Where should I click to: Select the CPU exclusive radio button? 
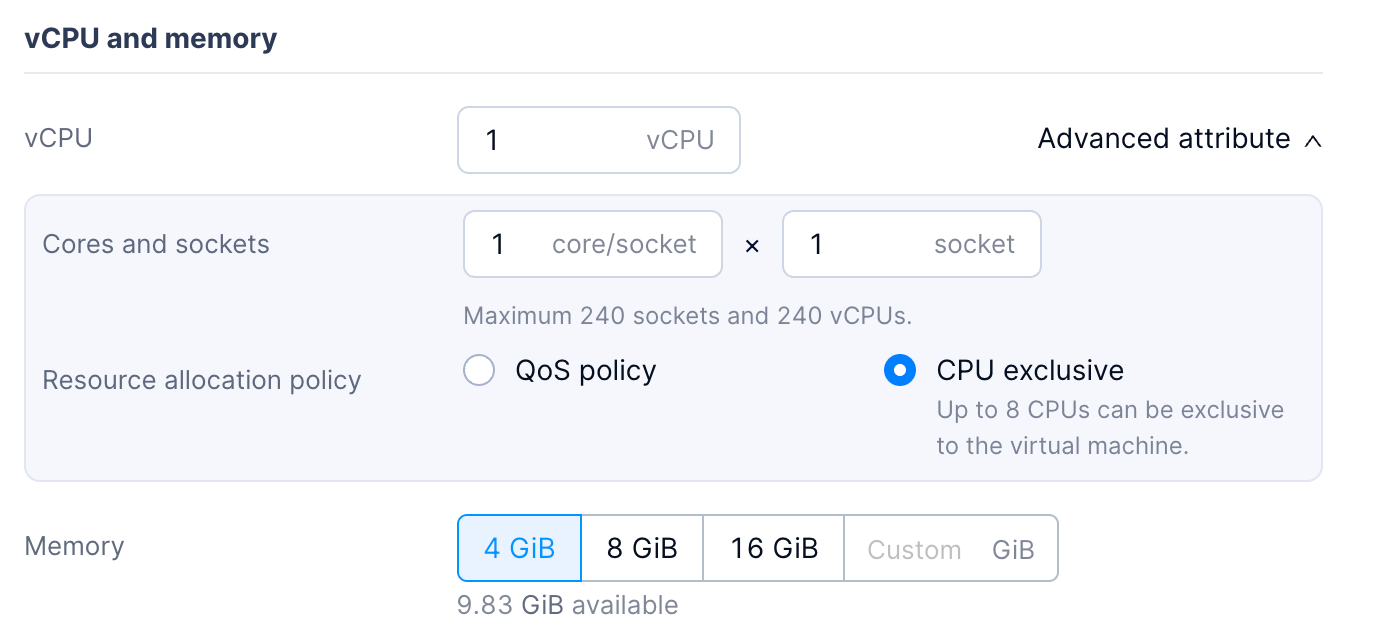click(900, 371)
